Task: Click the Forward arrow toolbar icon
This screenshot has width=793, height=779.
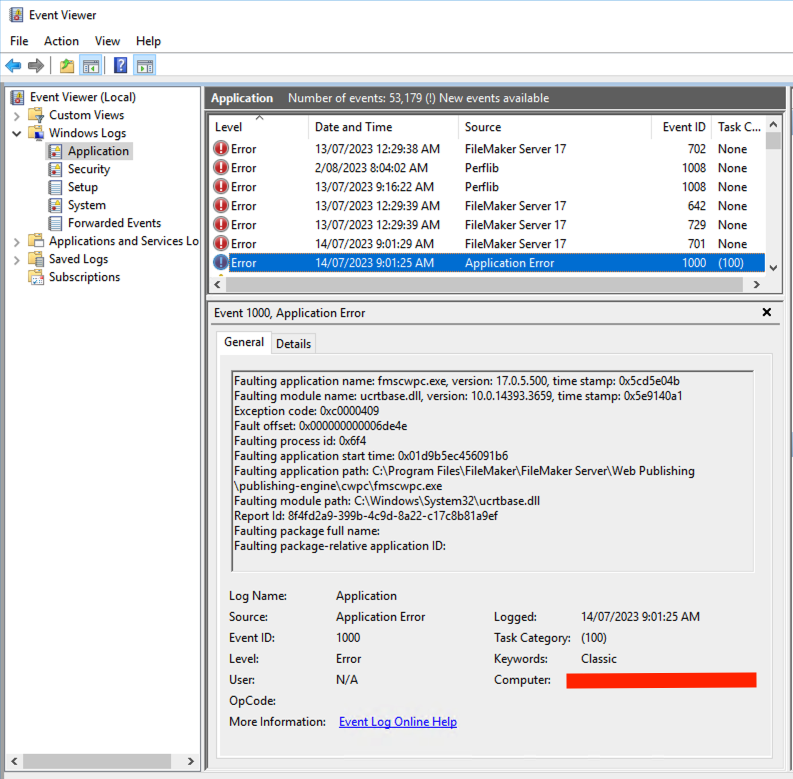Action: pyautogui.click(x=36, y=66)
